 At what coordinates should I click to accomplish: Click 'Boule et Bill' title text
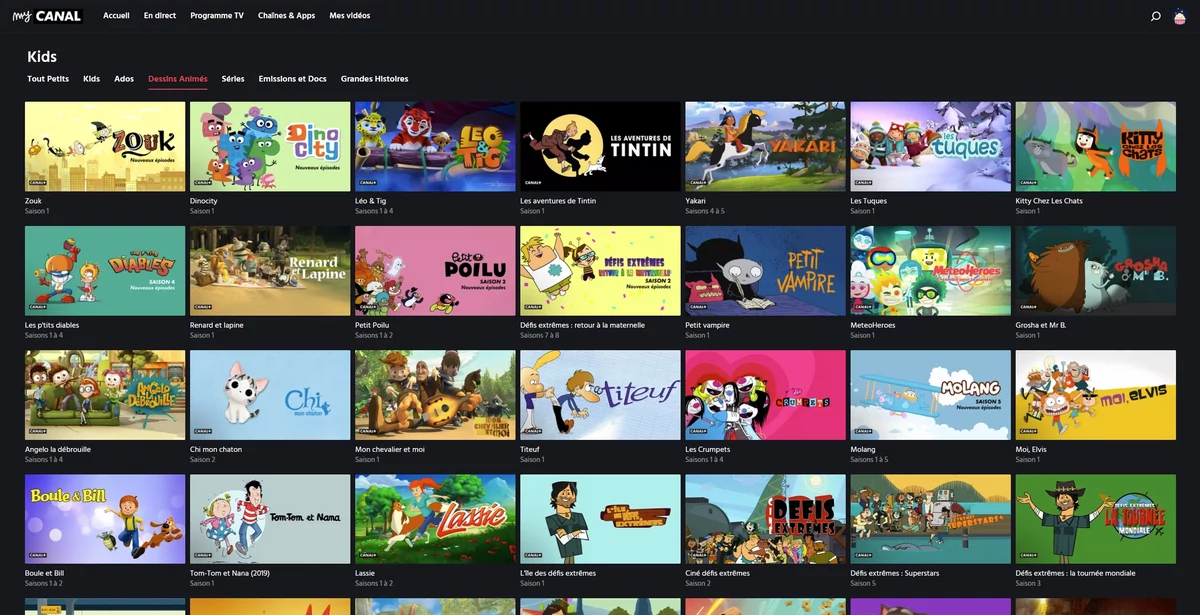[45, 574]
